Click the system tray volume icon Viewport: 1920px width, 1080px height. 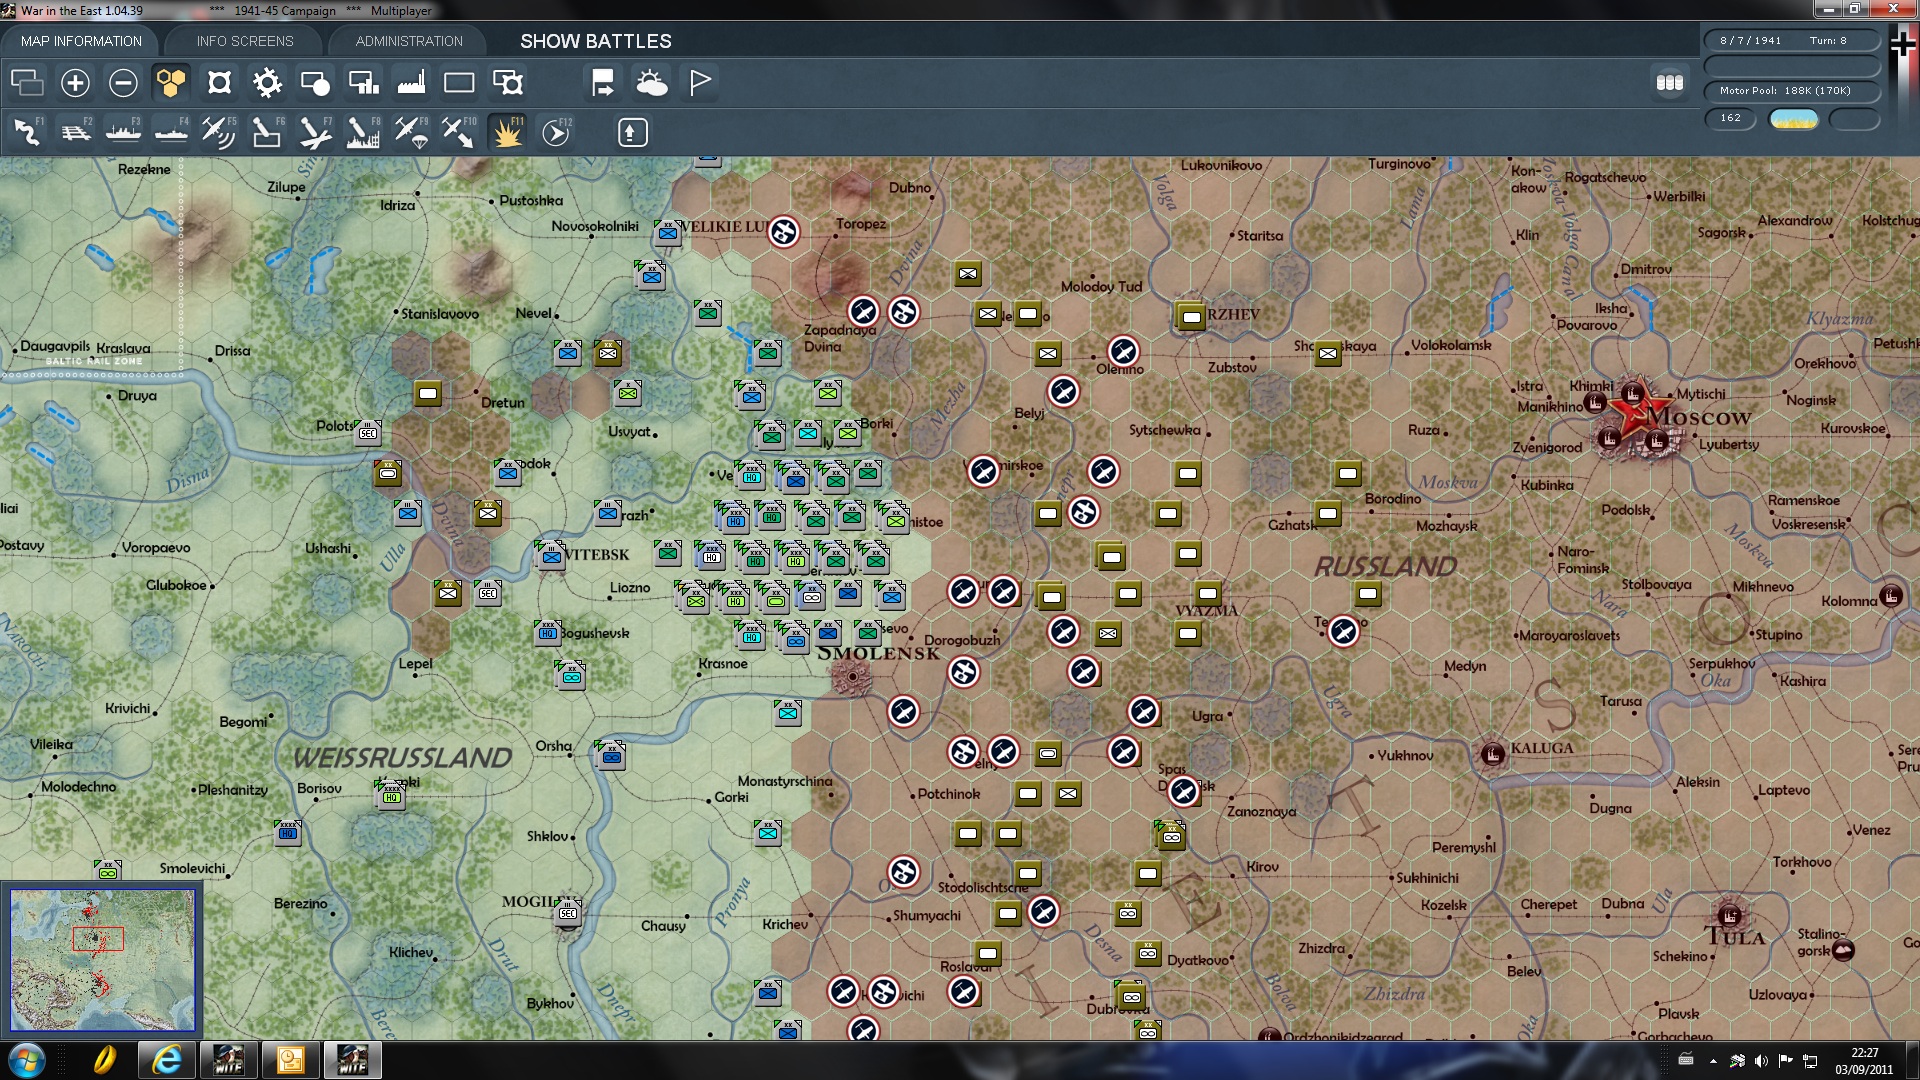click(x=1761, y=1061)
